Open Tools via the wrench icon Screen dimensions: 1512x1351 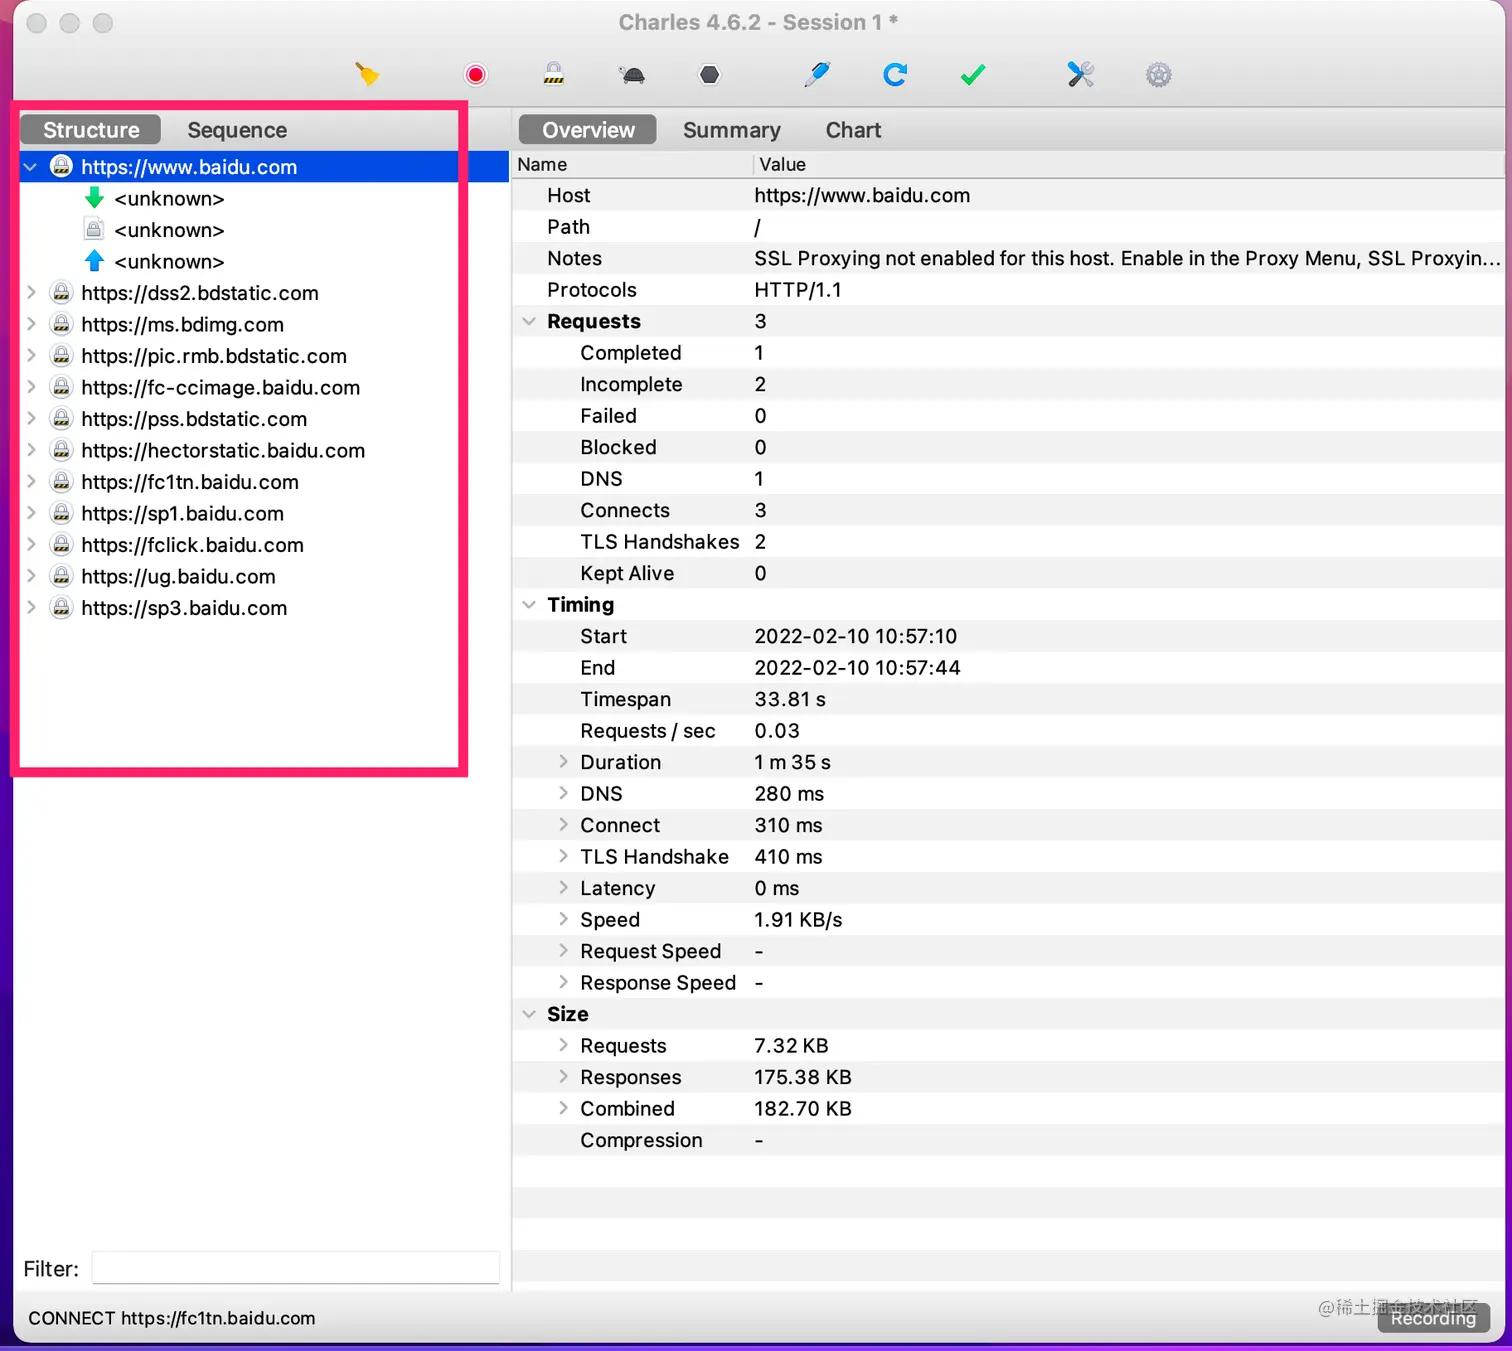pos(1080,74)
